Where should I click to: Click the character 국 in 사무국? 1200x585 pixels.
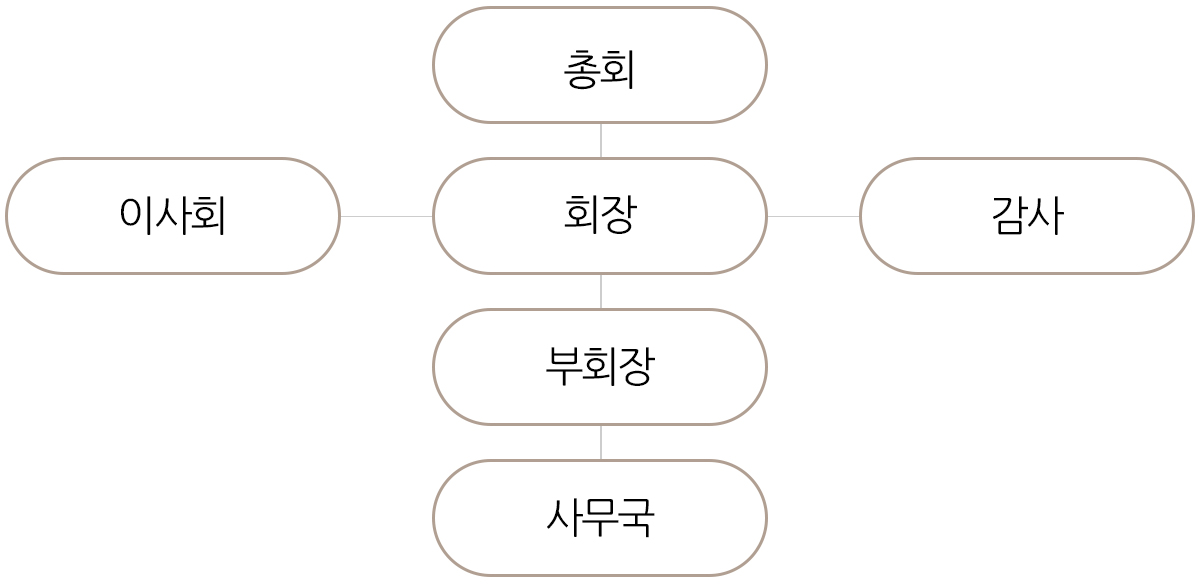pyautogui.click(x=637, y=518)
